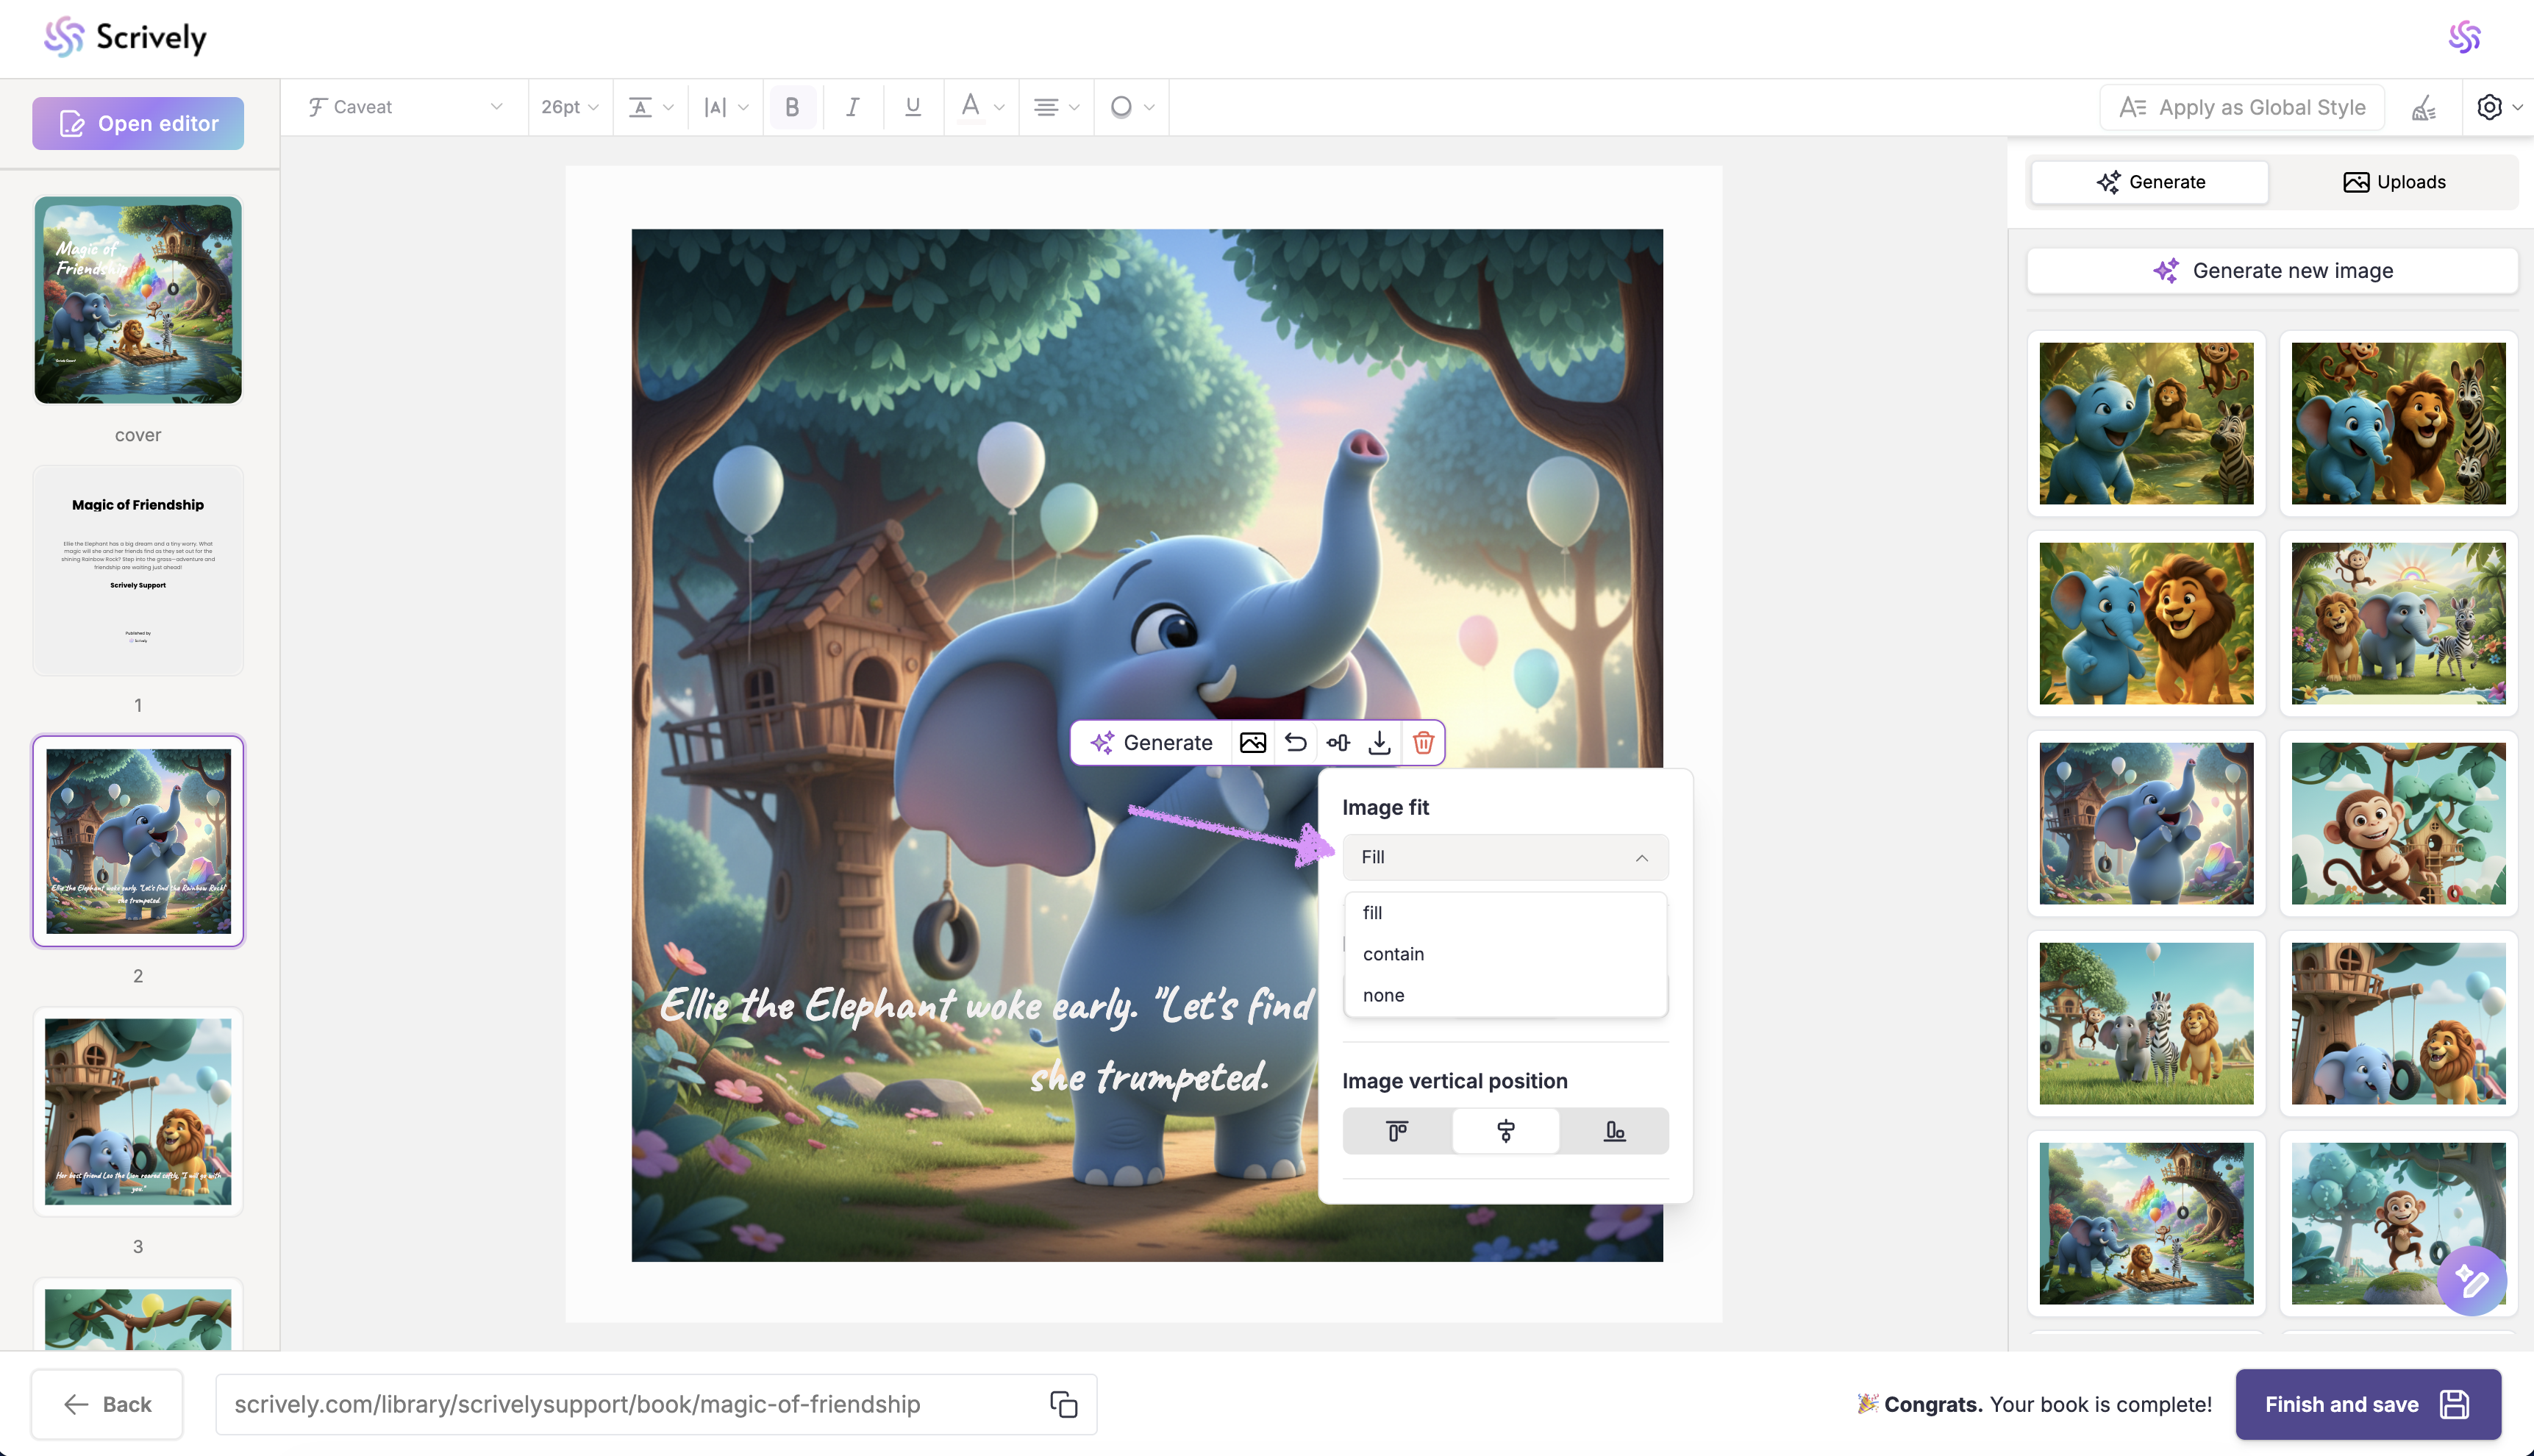Click Finish and save button
2534x1456 pixels.
(2367, 1404)
